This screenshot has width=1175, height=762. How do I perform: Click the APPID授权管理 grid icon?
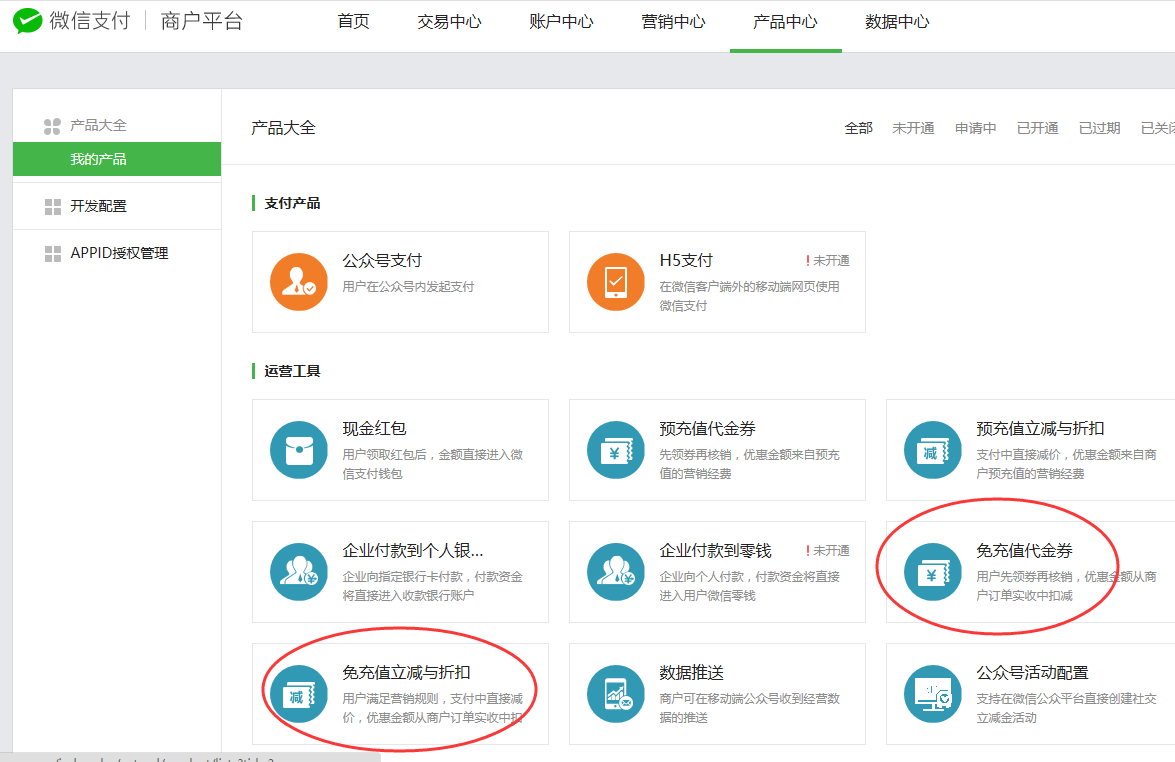pos(52,254)
